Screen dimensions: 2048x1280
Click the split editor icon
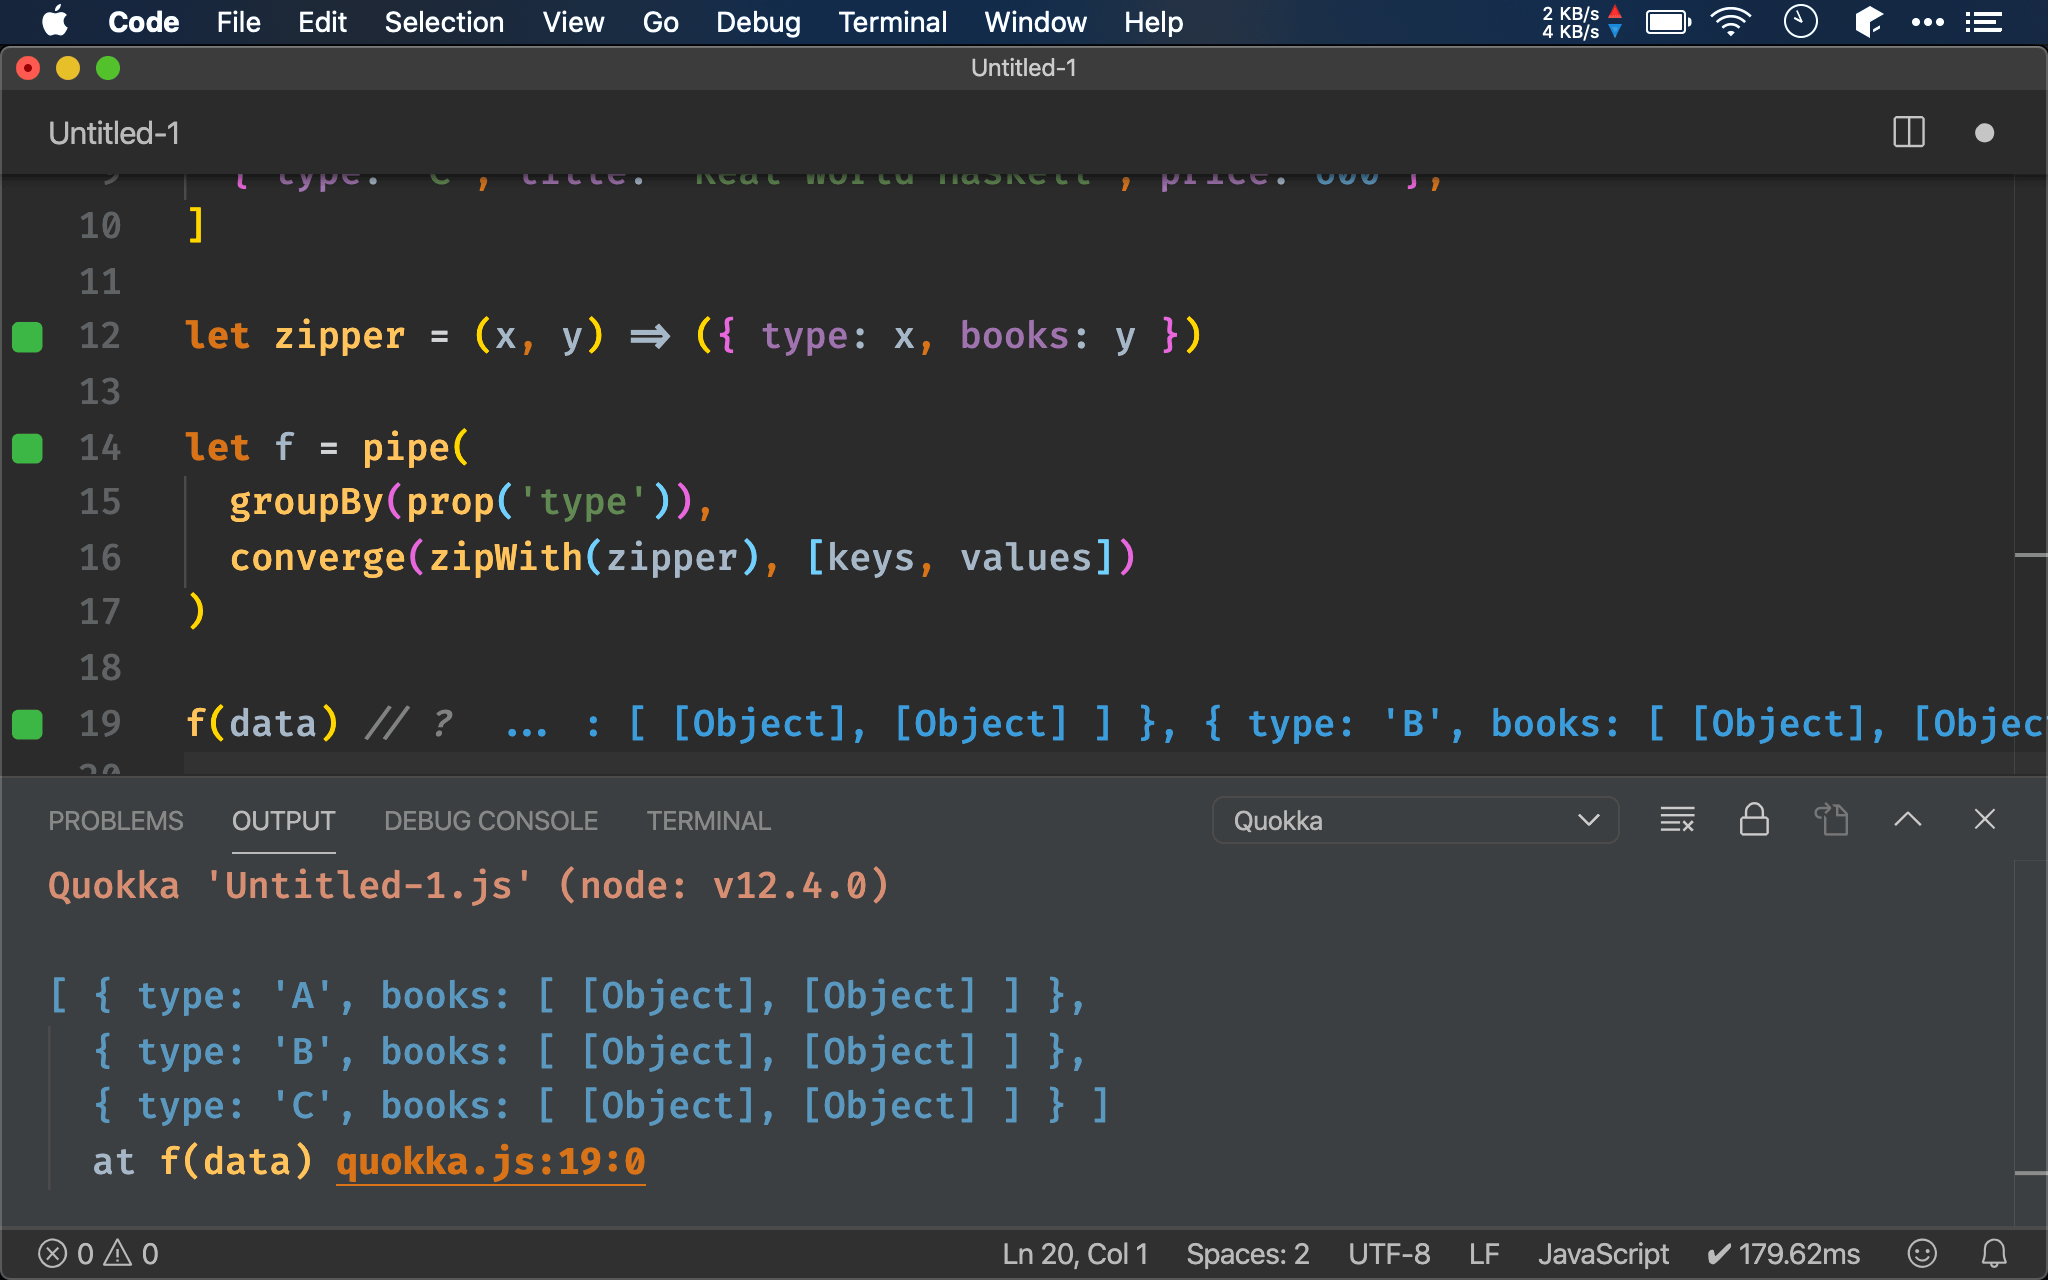click(1909, 133)
